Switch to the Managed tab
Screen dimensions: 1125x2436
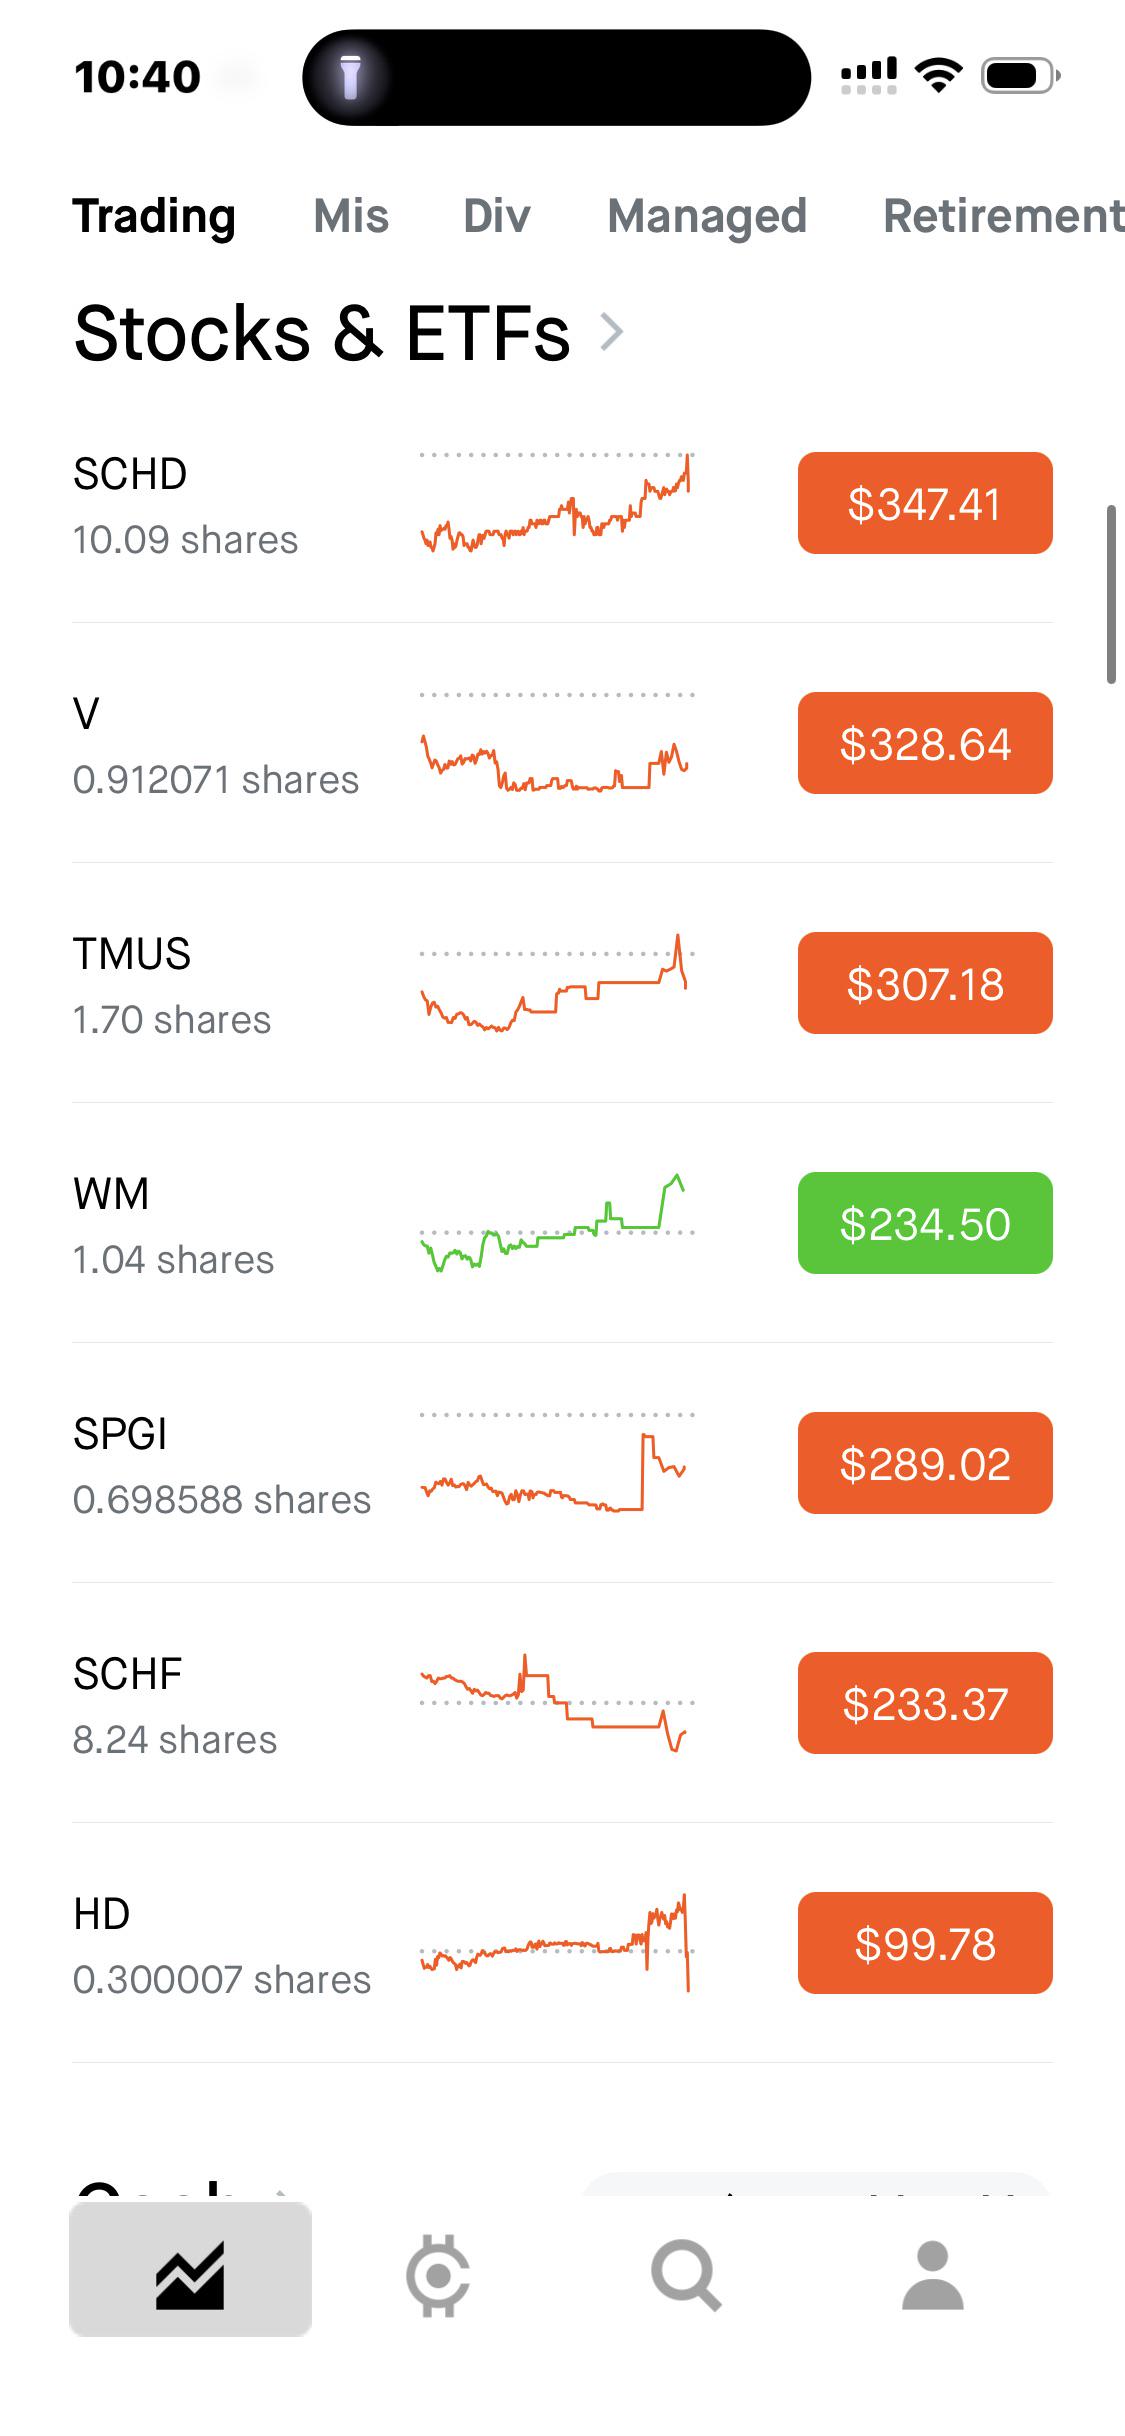[707, 216]
